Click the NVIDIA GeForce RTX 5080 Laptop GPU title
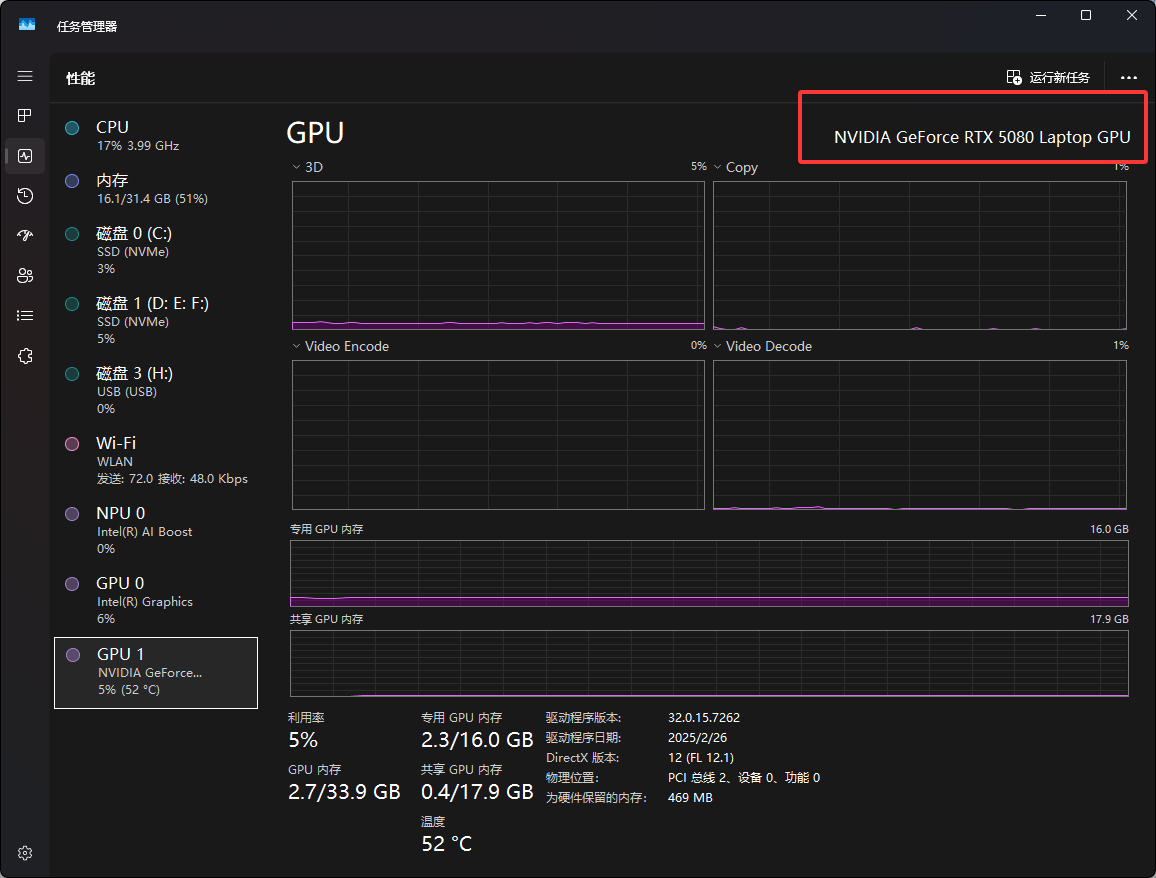 click(982, 137)
